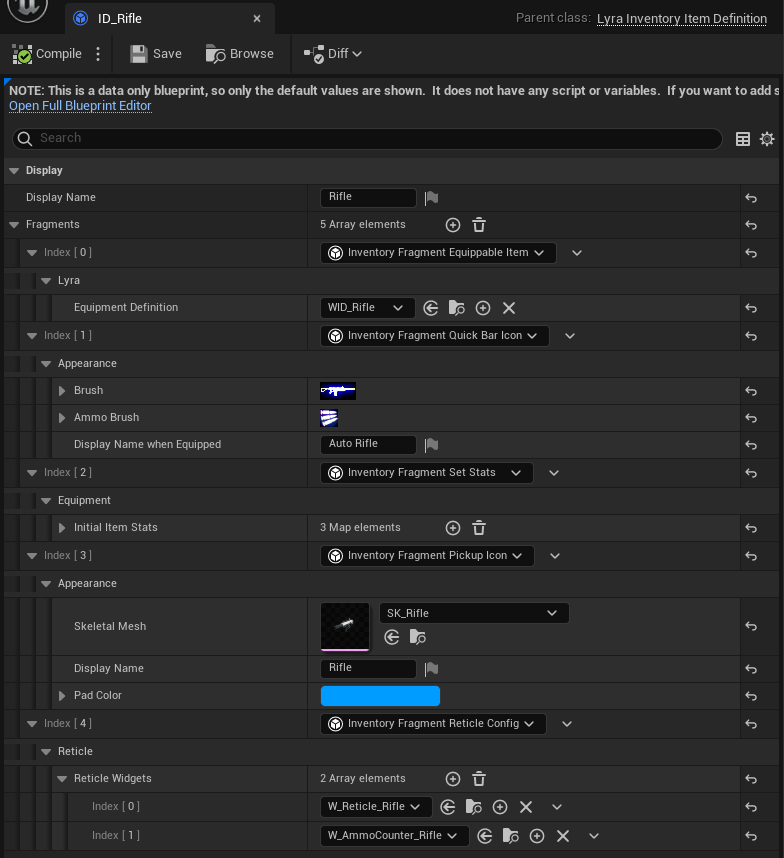Browse to W_Reticle_Rifle in Content Browser

coord(473,807)
